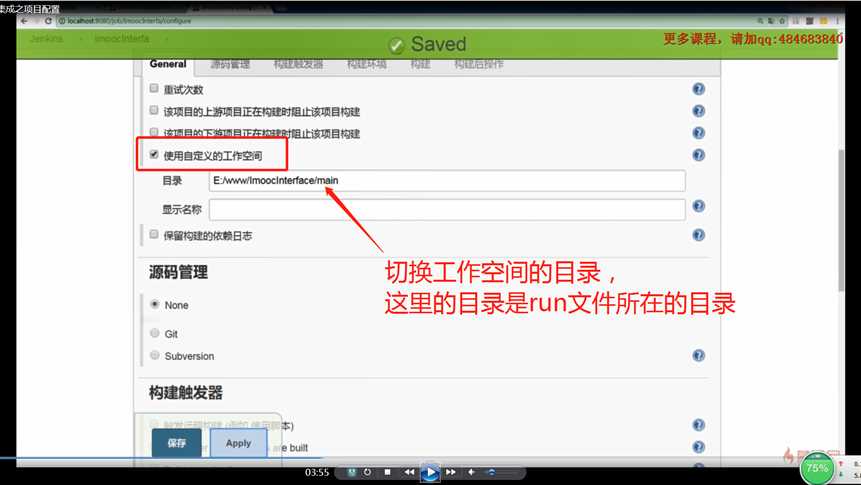
Task: Uncheck 使用自定义的工作空间
Action: click(x=154, y=154)
